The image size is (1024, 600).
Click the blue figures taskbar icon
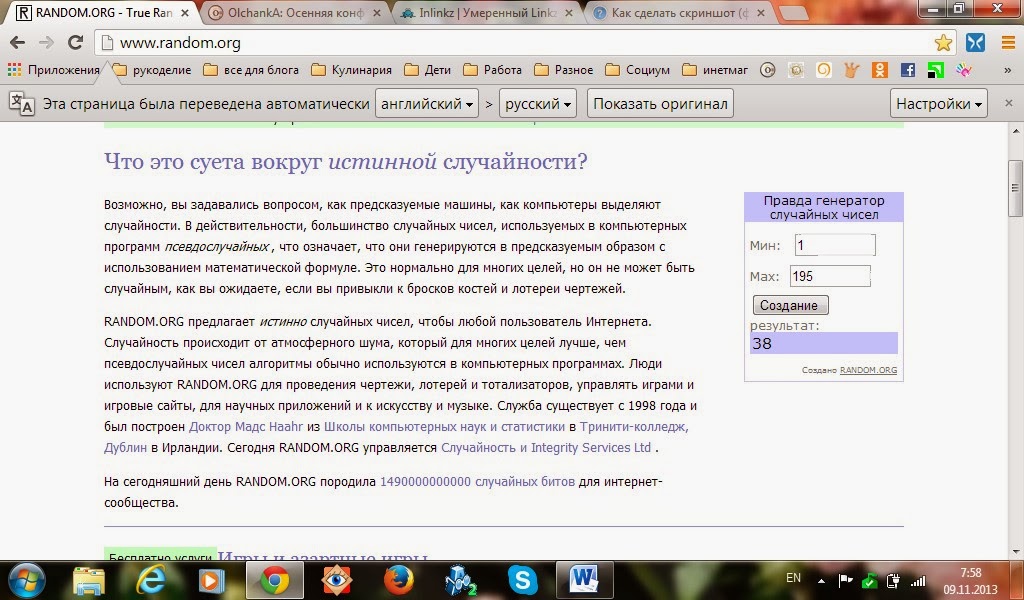tap(461, 580)
